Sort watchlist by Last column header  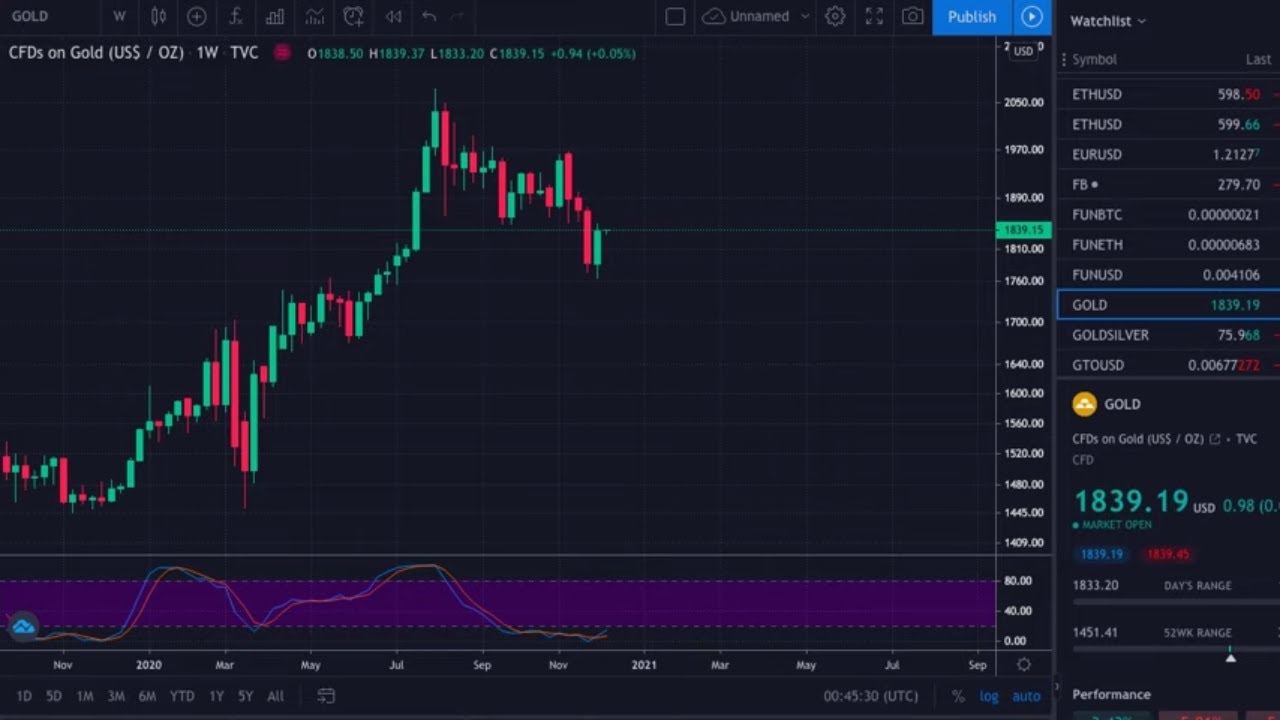[x=1258, y=59]
